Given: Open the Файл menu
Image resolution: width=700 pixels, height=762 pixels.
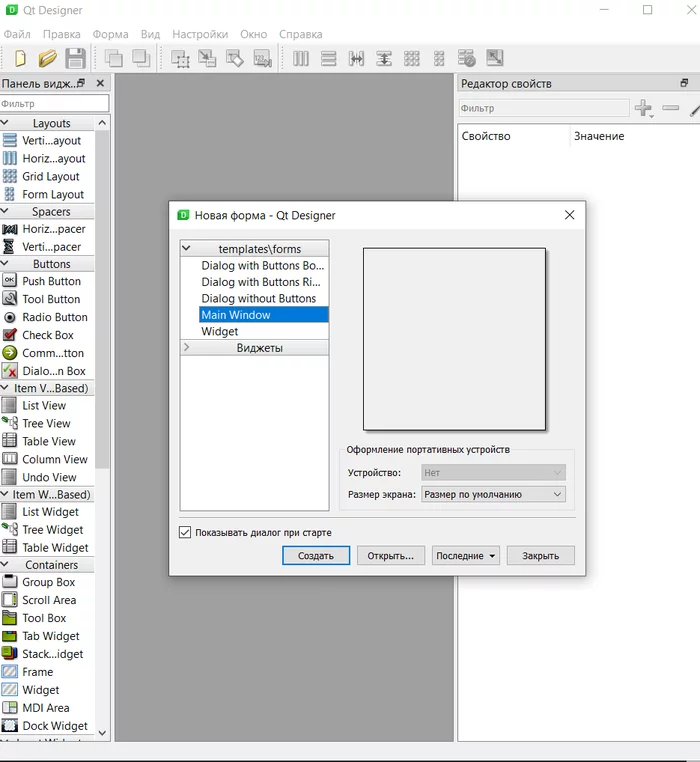Looking at the screenshot, I should point(17,34).
